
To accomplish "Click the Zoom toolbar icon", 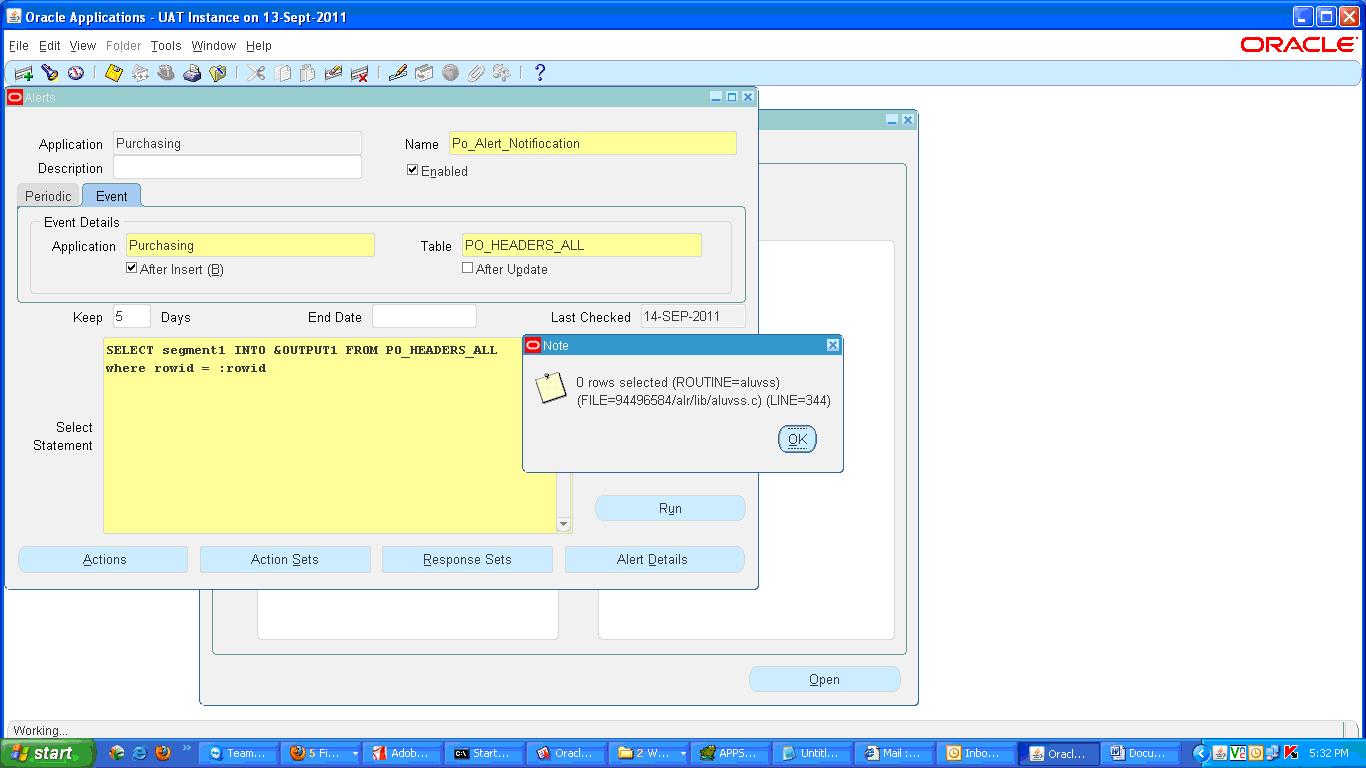I will click(424, 73).
